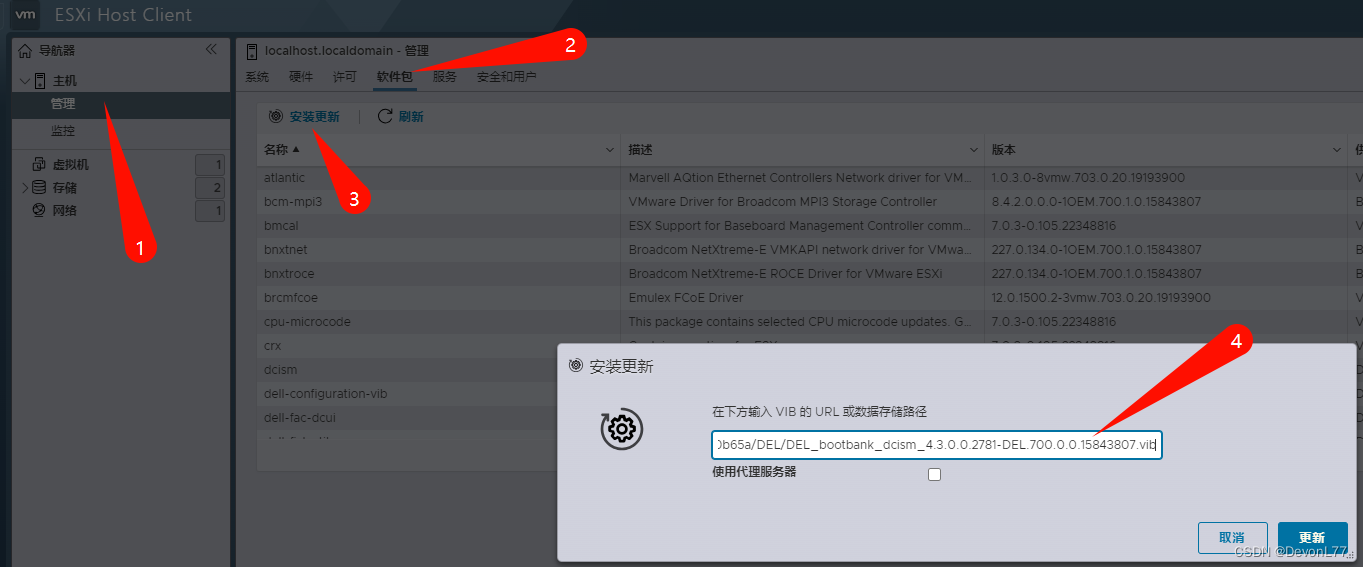Click the virtual machines icon beside 虚拟机
Viewport: 1363px width, 567px height.
39,164
